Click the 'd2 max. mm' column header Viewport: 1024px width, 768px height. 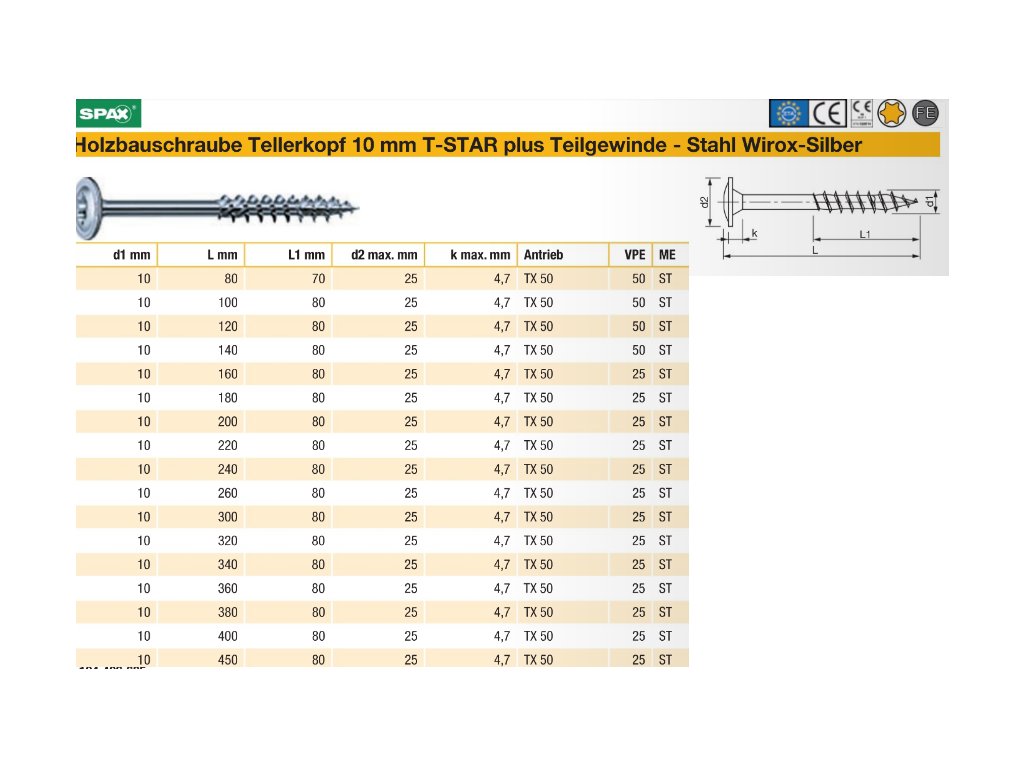(384, 255)
